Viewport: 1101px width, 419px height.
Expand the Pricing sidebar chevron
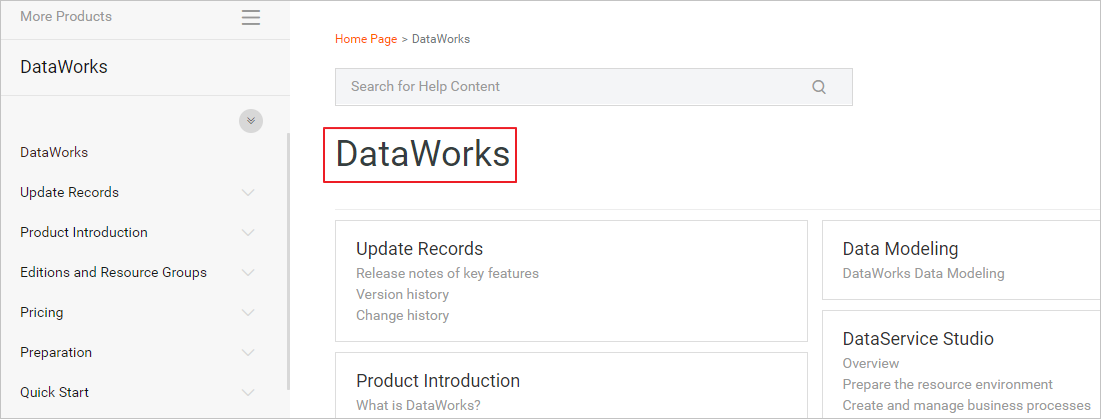pyautogui.click(x=248, y=312)
